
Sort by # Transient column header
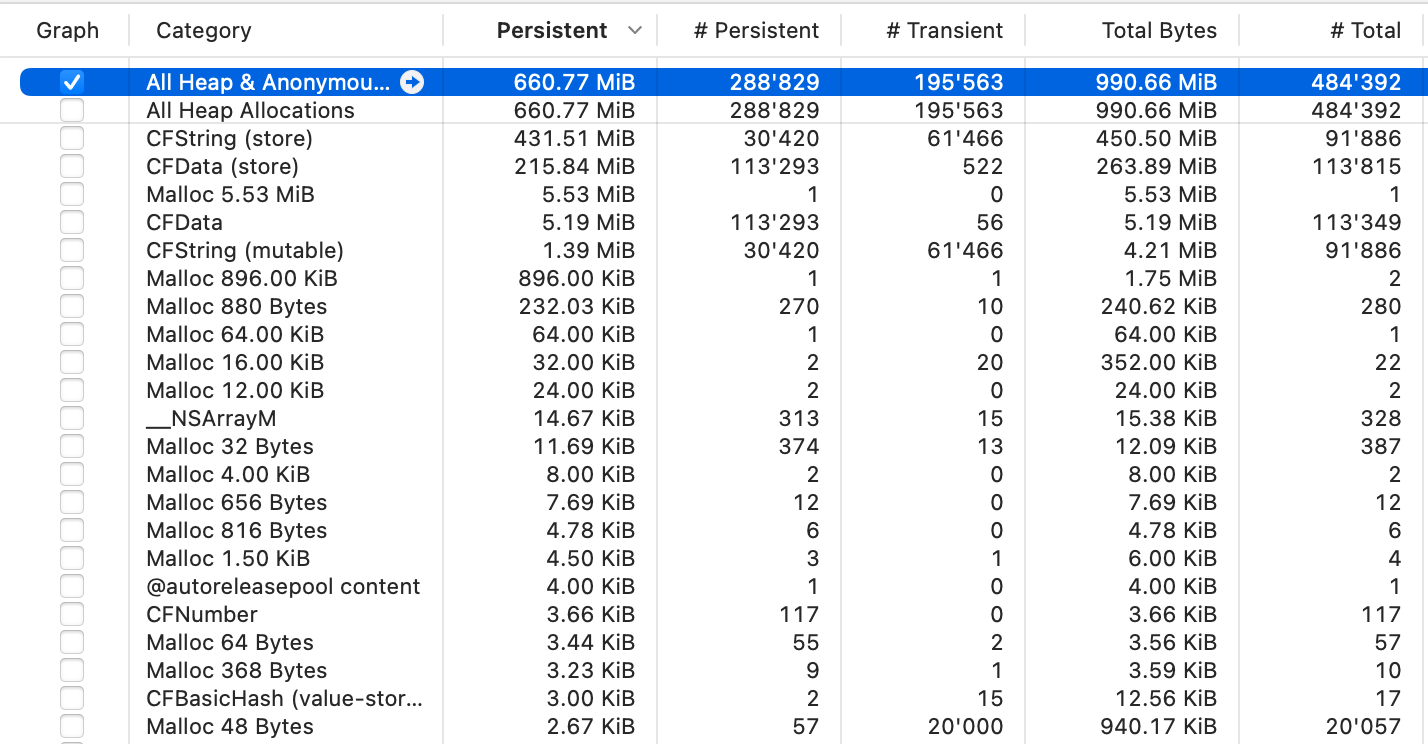944,31
